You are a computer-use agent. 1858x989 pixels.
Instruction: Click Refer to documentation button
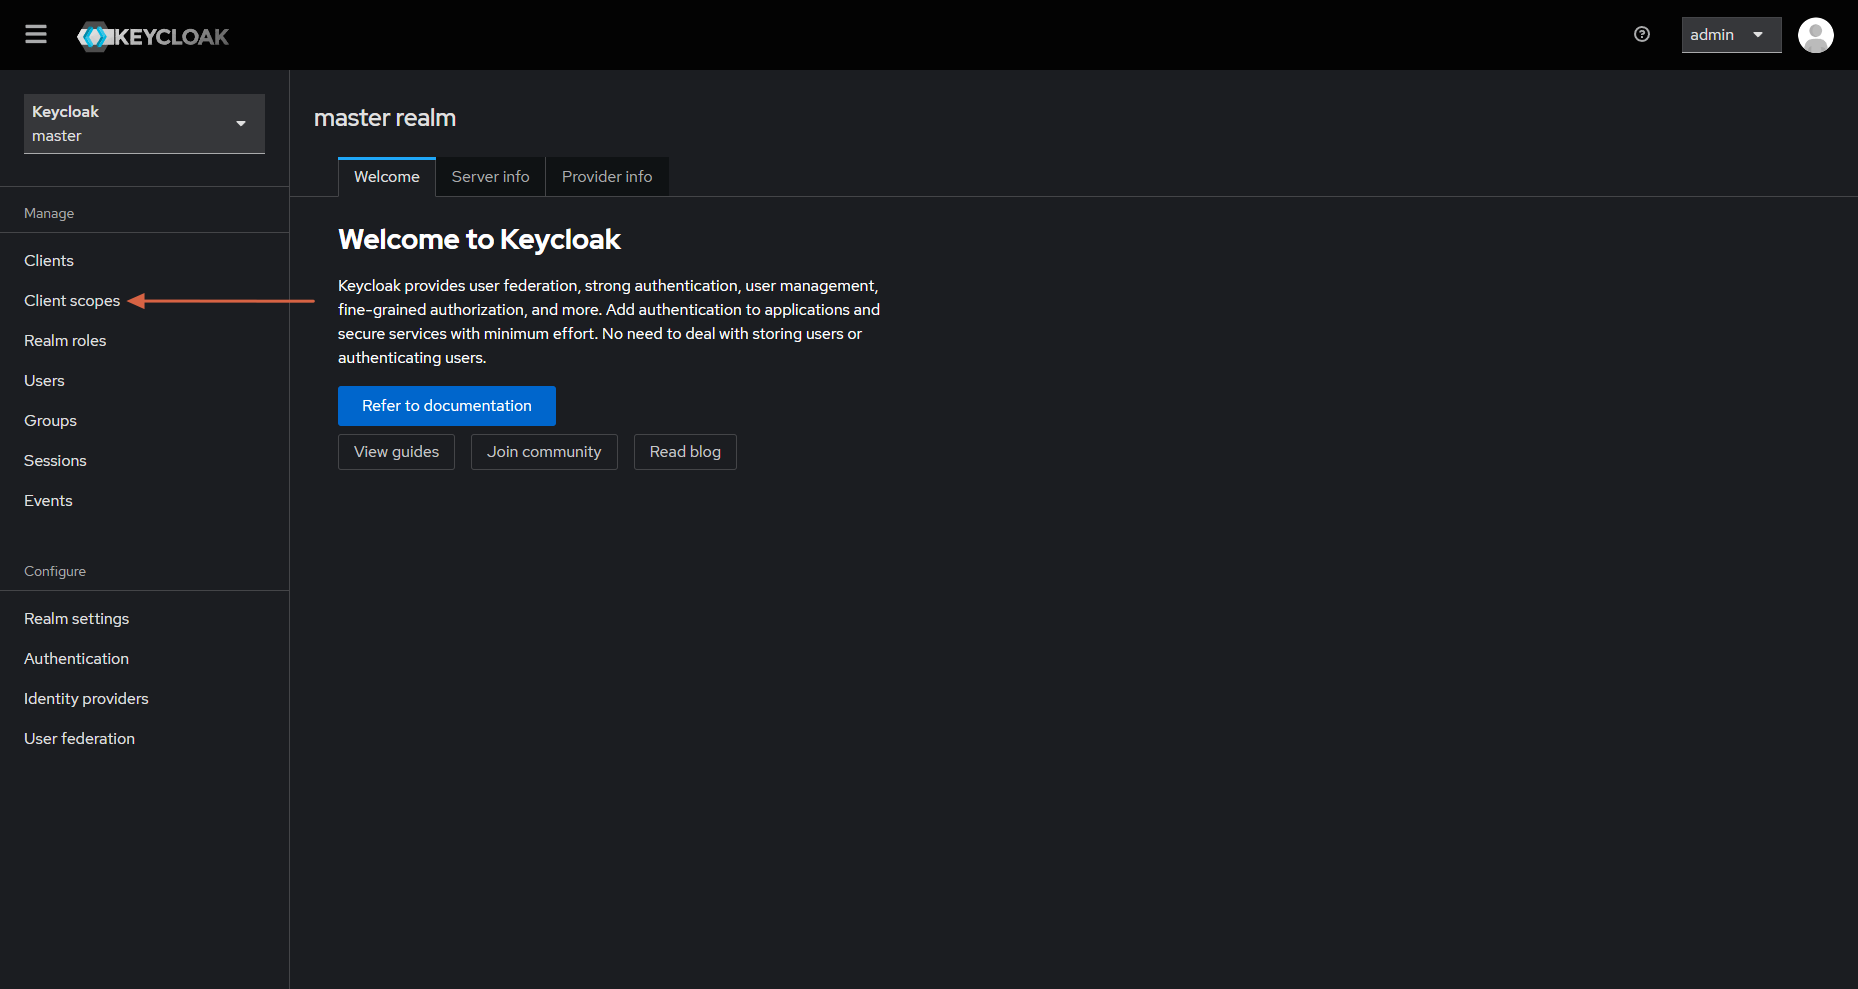(447, 406)
